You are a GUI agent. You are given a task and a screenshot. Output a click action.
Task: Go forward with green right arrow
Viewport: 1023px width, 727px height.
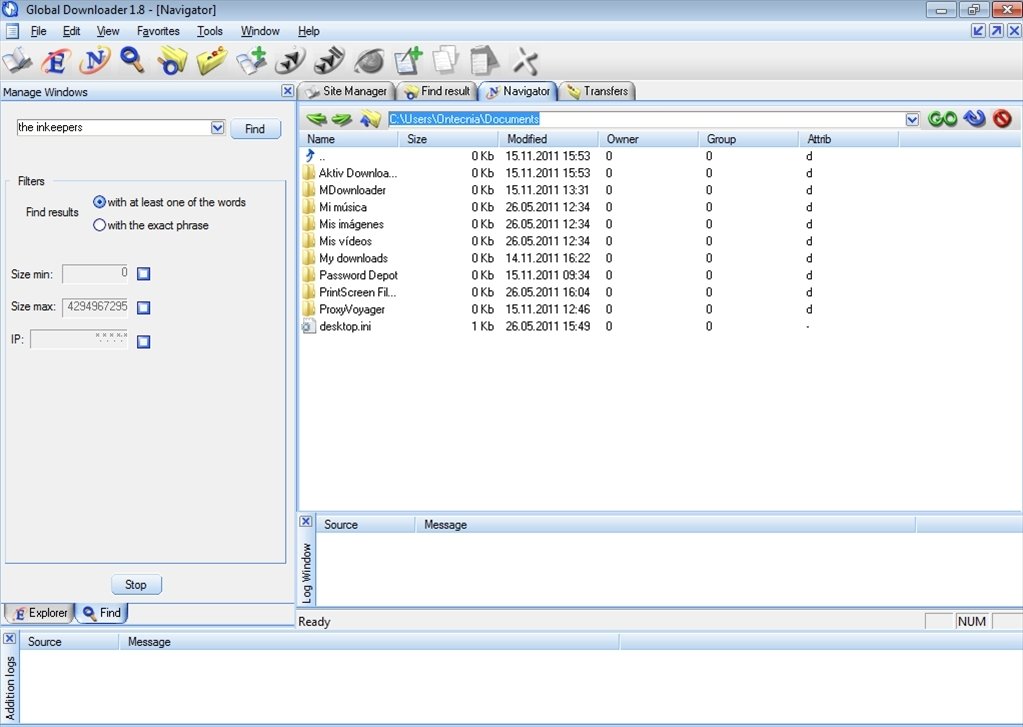pos(341,119)
